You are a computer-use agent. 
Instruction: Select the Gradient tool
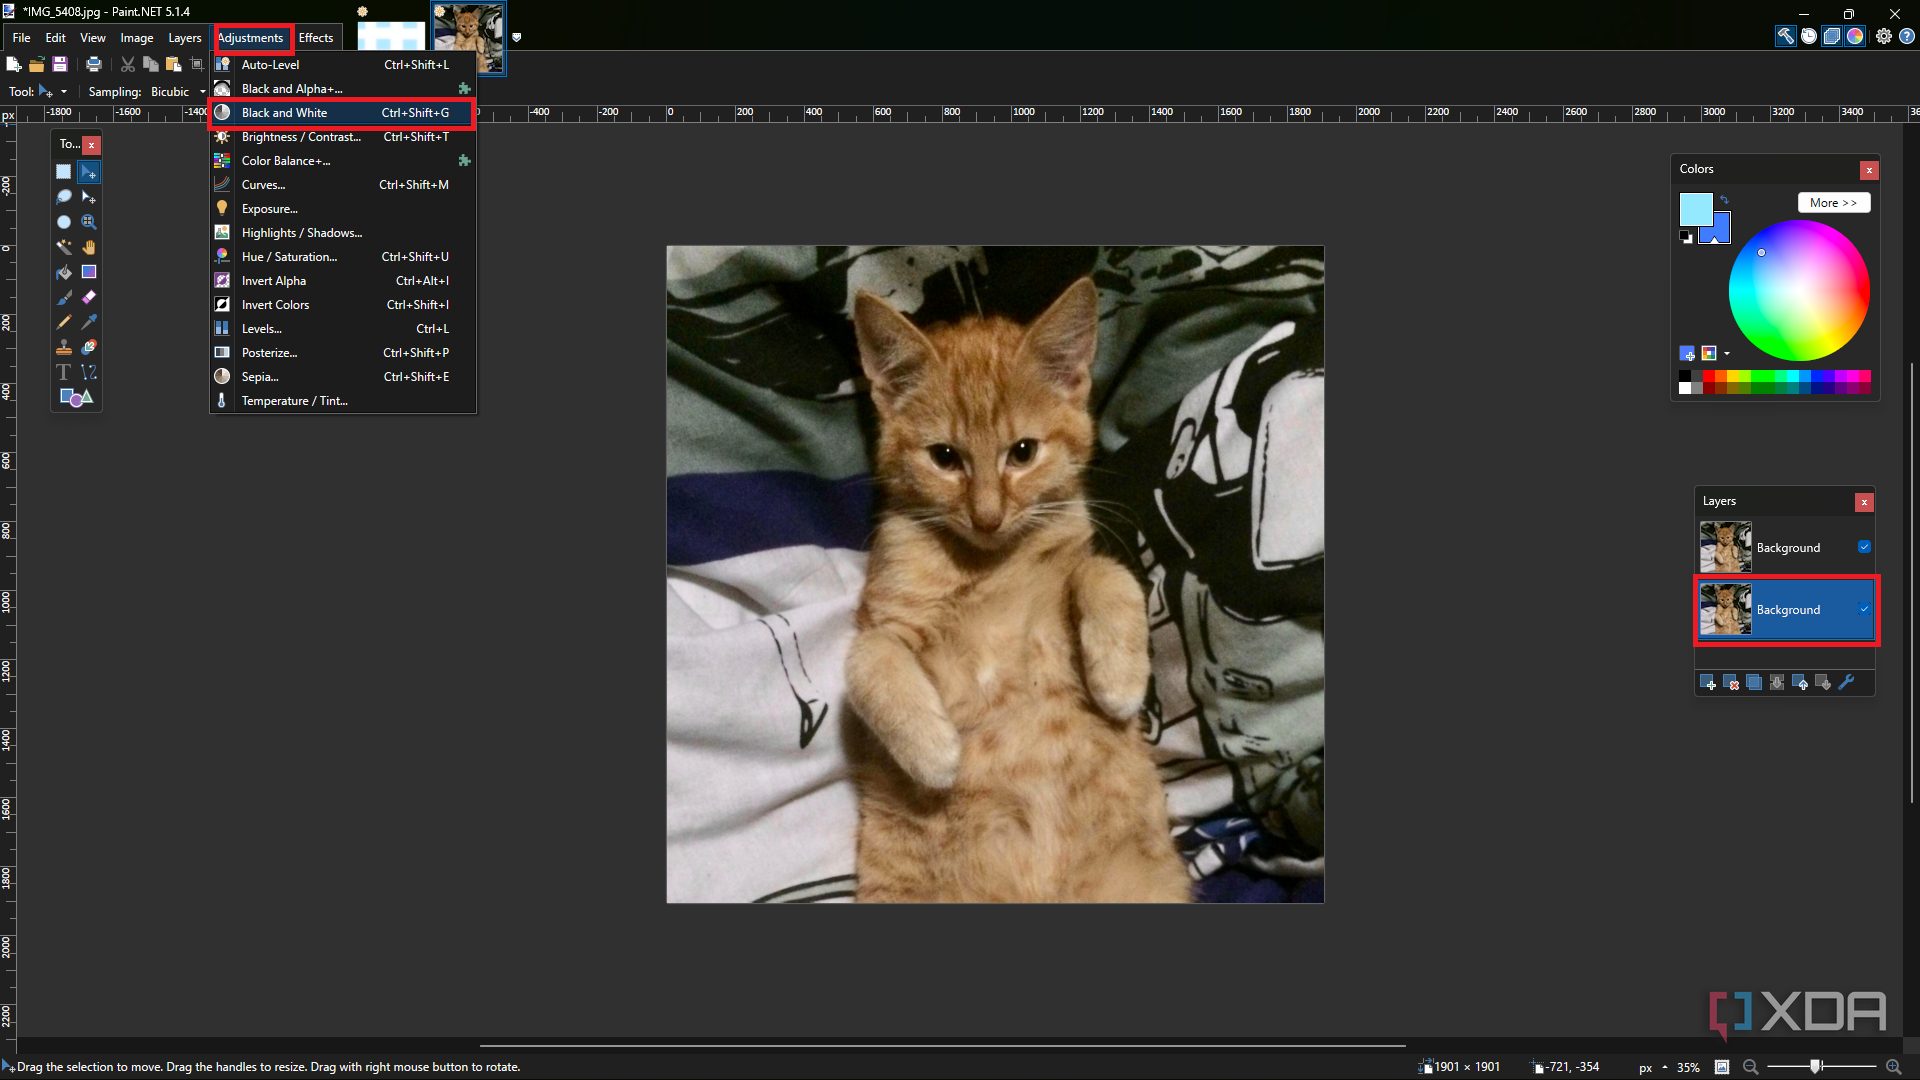pyautogui.click(x=89, y=272)
